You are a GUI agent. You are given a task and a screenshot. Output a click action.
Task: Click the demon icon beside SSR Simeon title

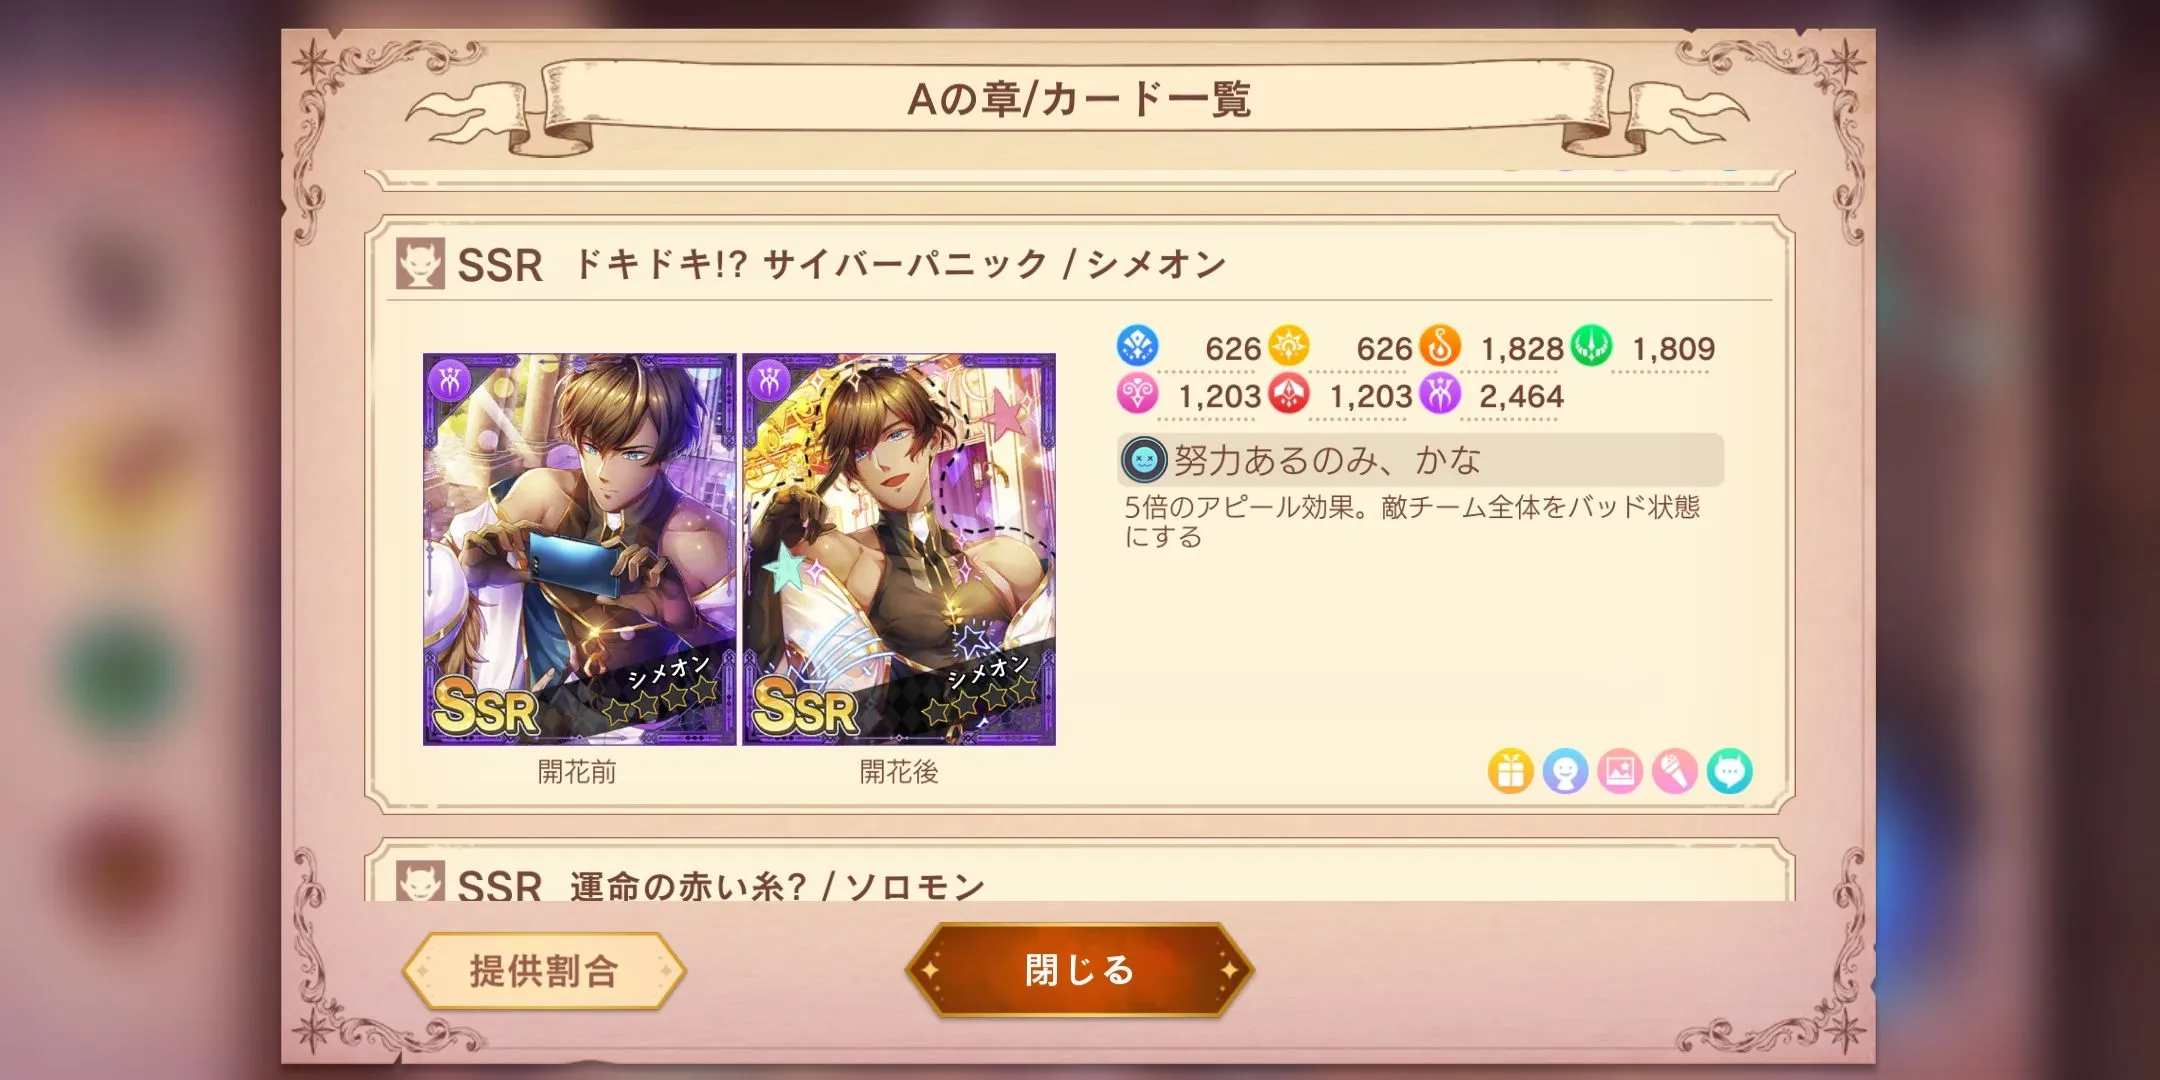point(420,264)
